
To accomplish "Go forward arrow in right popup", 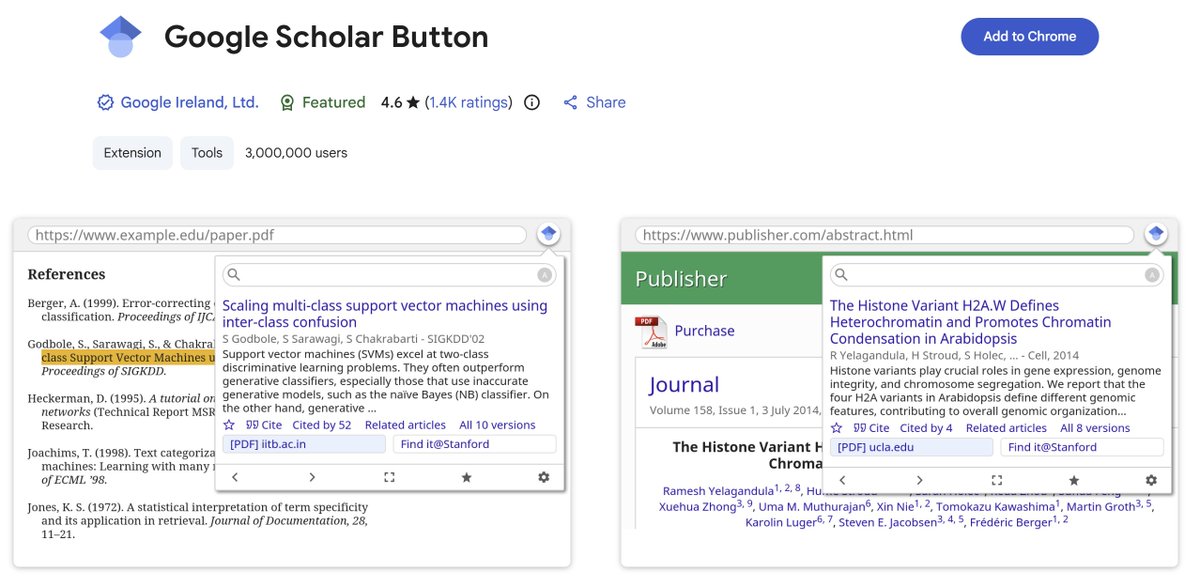I will pyautogui.click(x=920, y=481).
